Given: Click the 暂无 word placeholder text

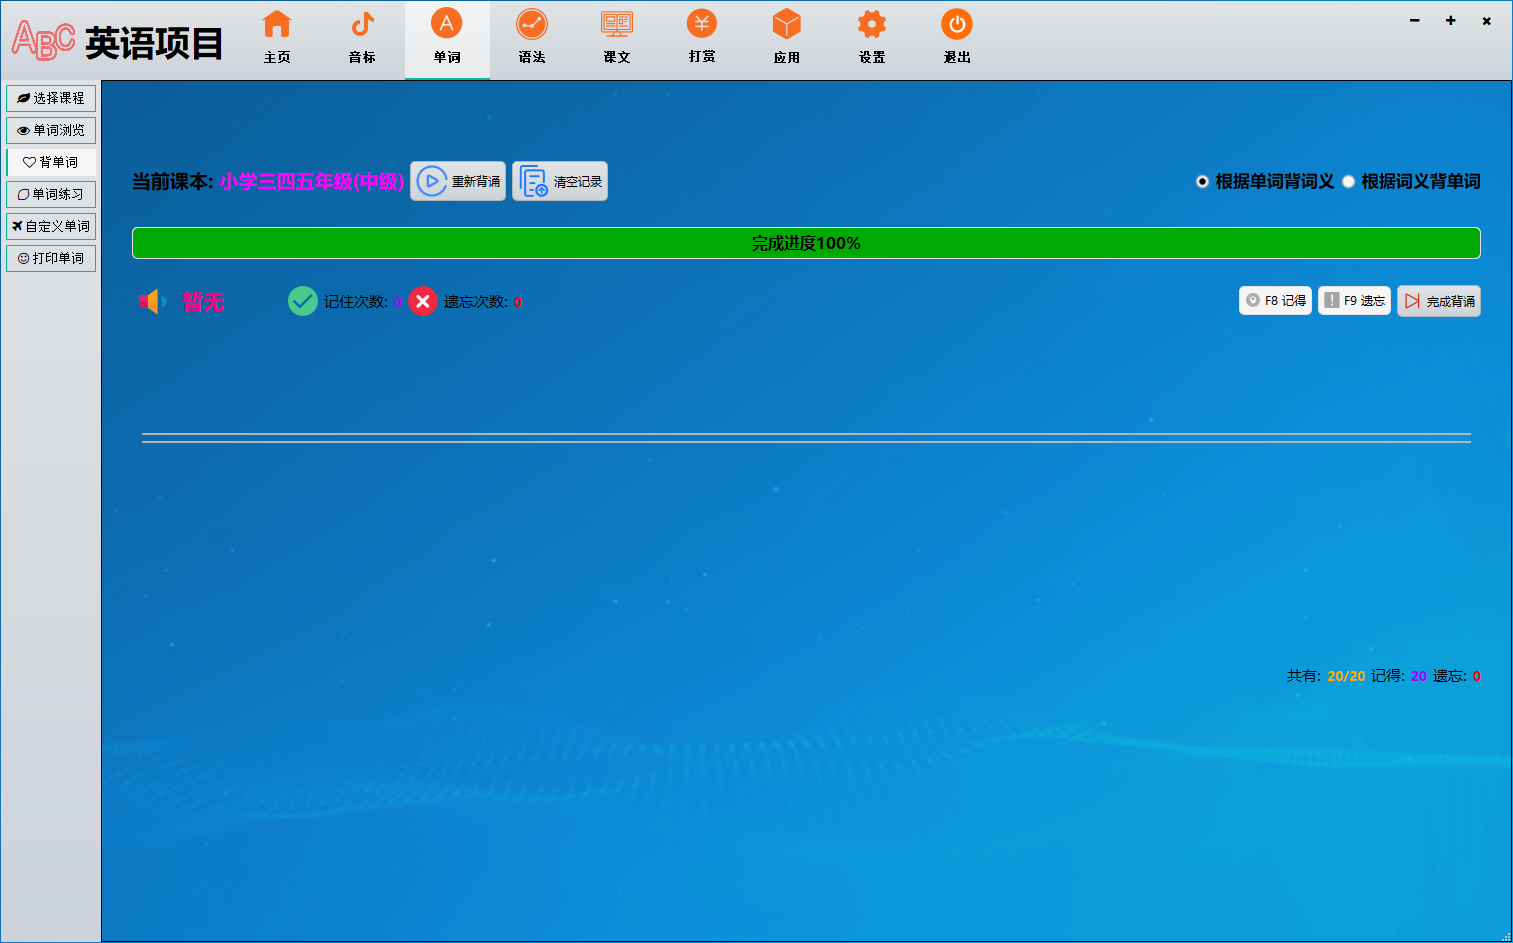Looking at the screenshot, I should pyautogui.click(x=203, y=302).
